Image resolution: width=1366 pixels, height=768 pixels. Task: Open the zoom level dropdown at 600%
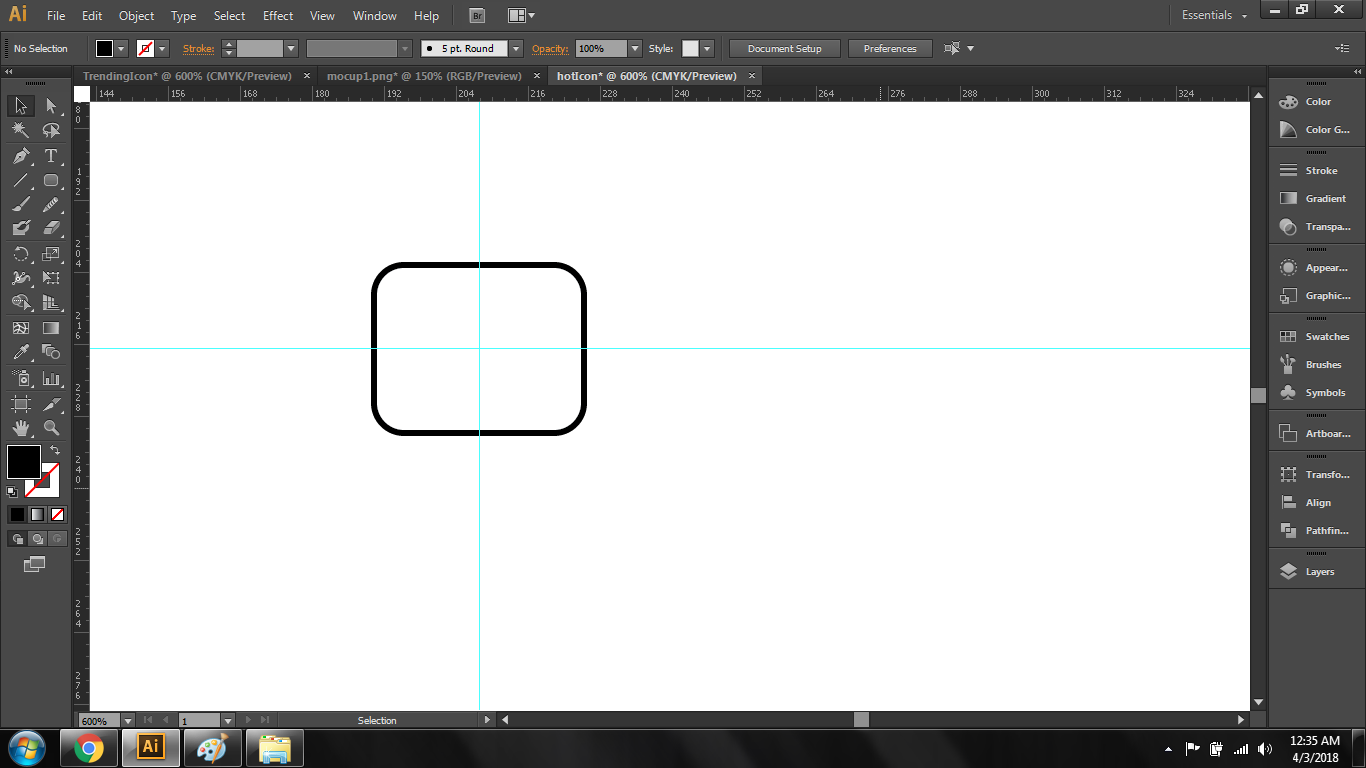(128, 720)
